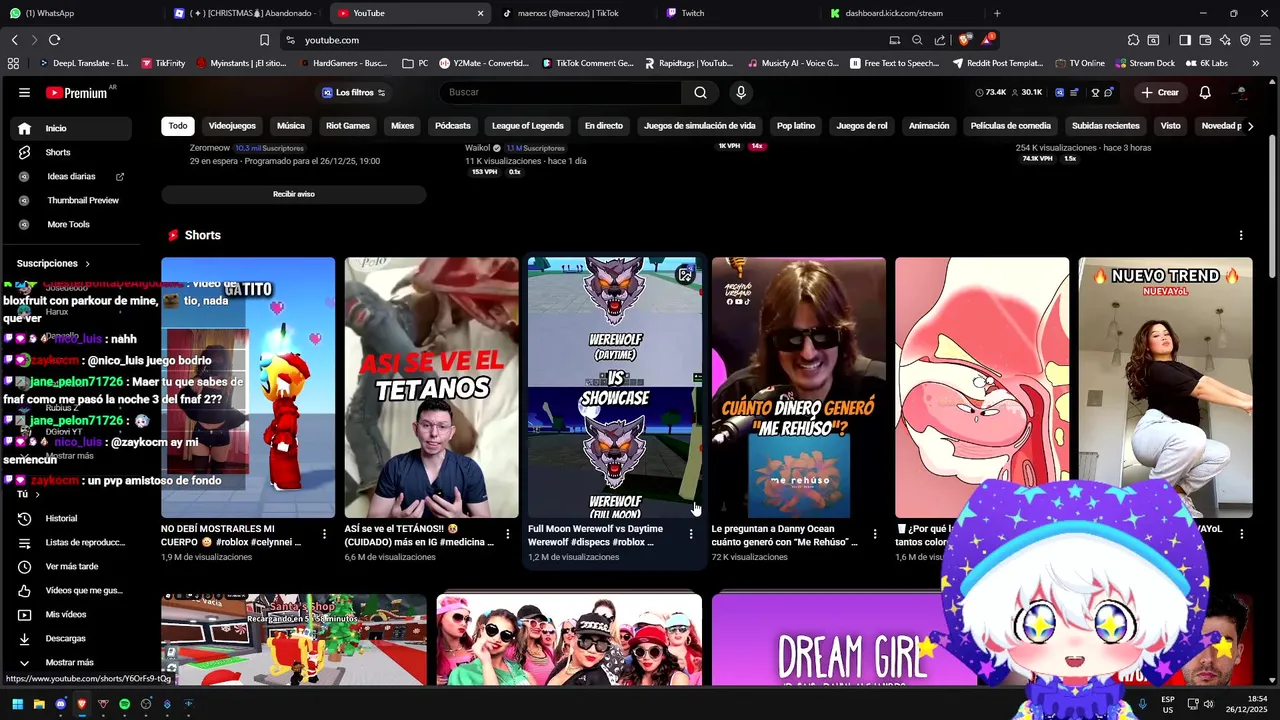Open ME REHÚSO Danny Ocean short thumbnail
Screen dimensions: 1280x720
[799, 387]
